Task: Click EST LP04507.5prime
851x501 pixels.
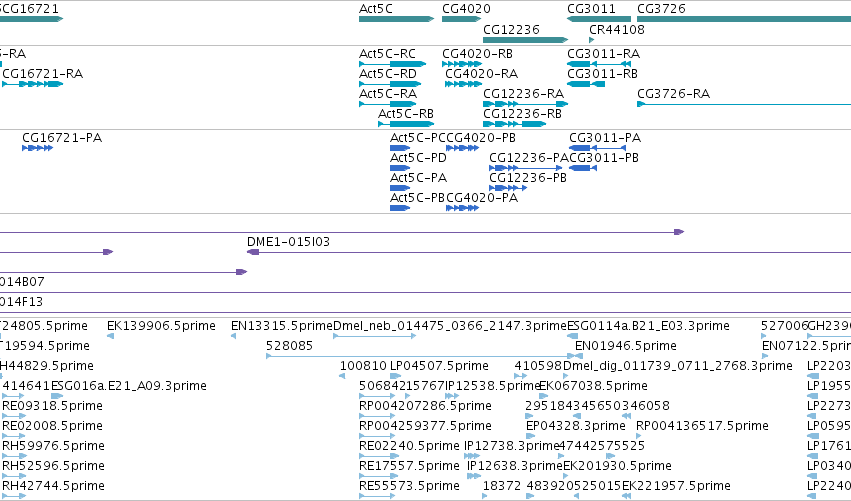Action: [x=439, y=366]
